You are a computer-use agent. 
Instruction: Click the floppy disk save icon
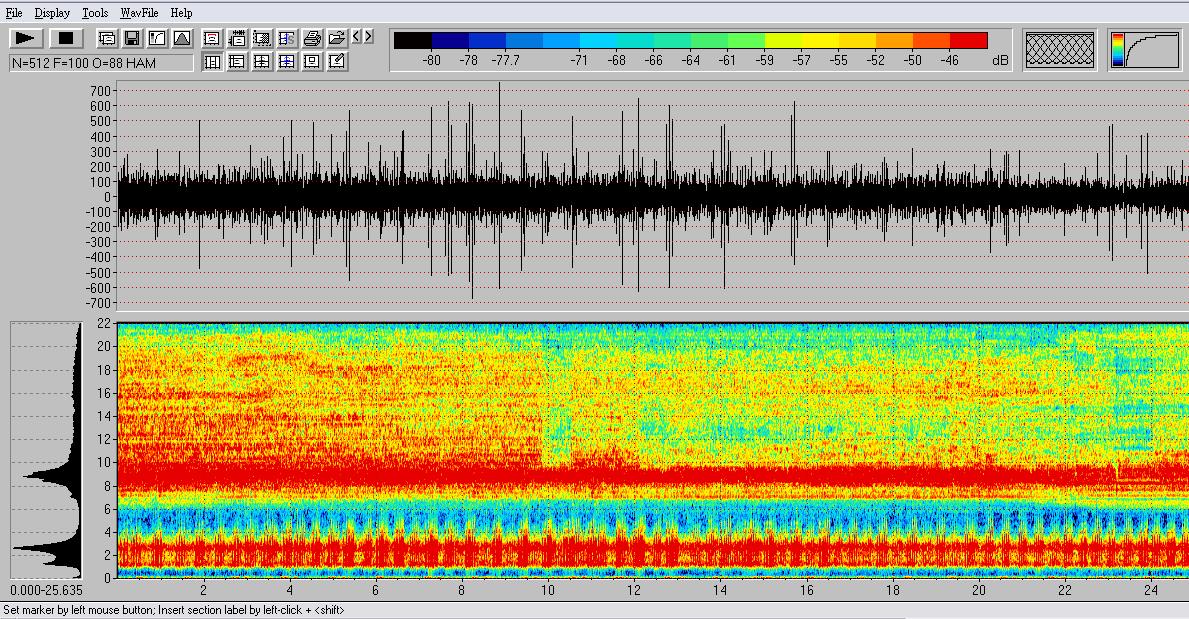tap(132, 38)
